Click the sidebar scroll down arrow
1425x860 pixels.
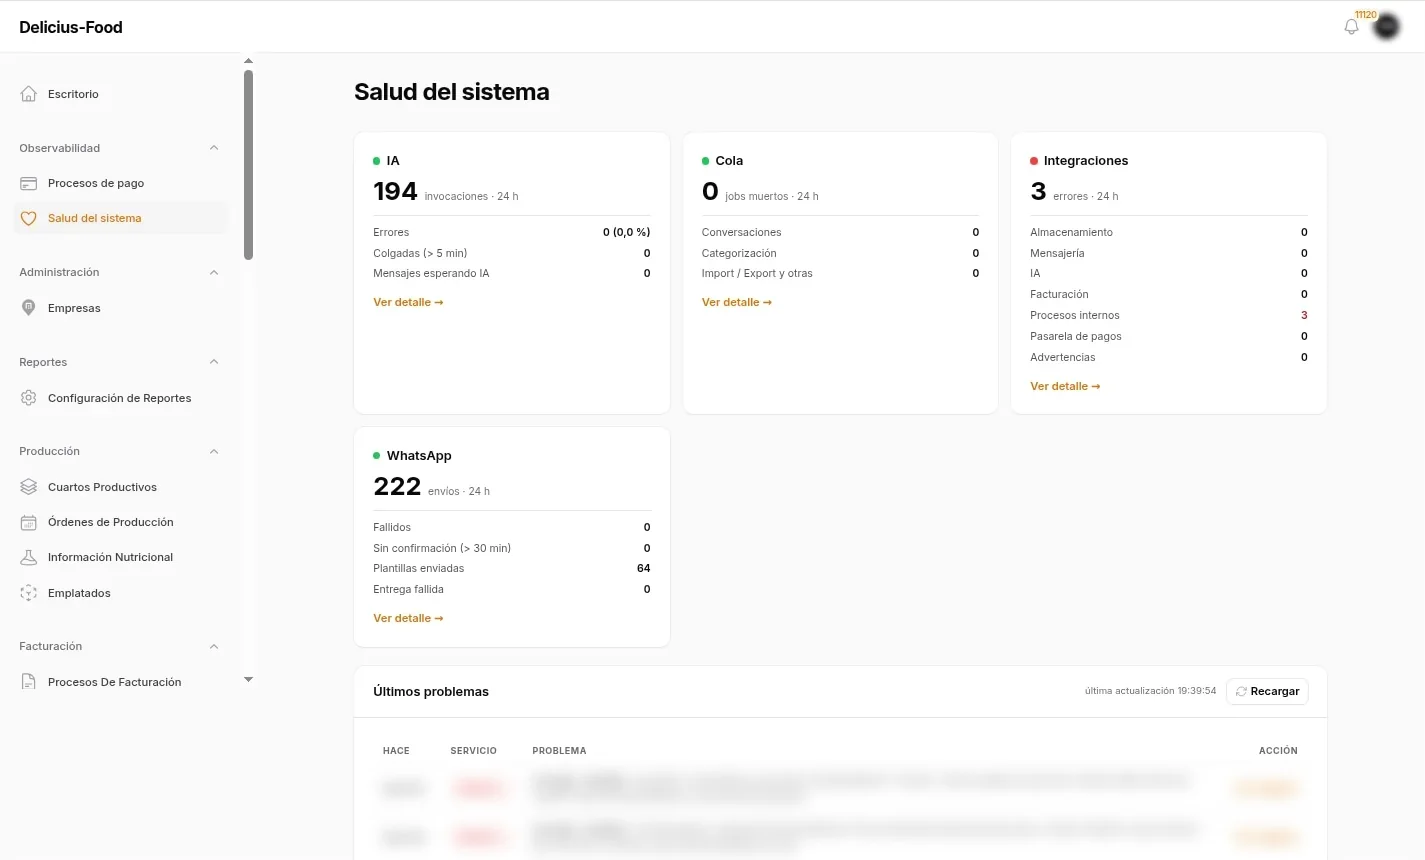point(248,679)
